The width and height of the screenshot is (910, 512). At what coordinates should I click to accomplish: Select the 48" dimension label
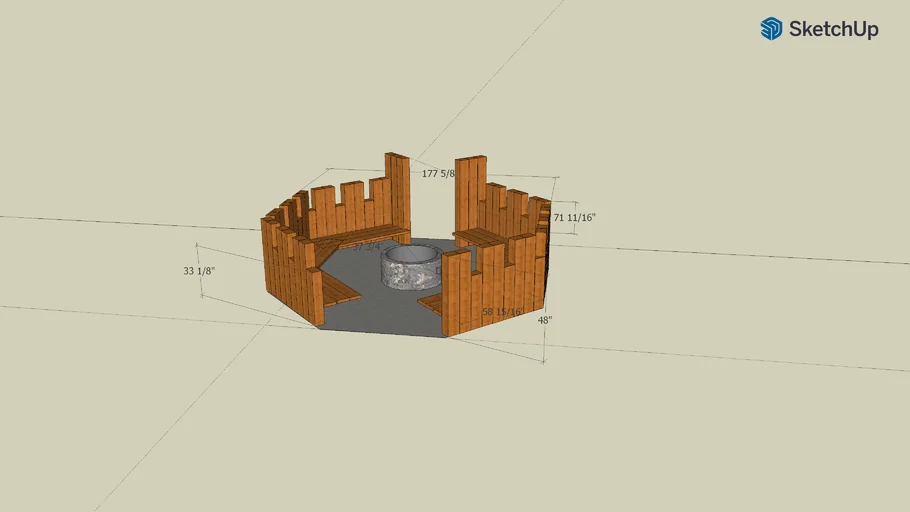coord(544,320)
